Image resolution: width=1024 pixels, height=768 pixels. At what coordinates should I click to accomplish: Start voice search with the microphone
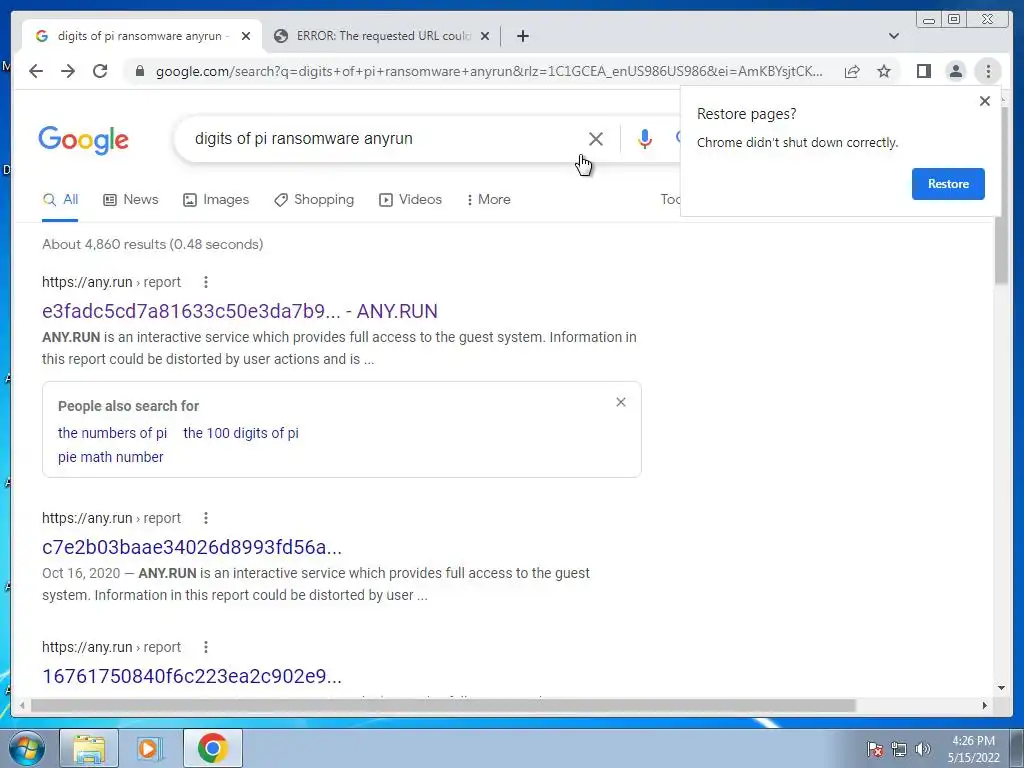[x=645, y=138]
